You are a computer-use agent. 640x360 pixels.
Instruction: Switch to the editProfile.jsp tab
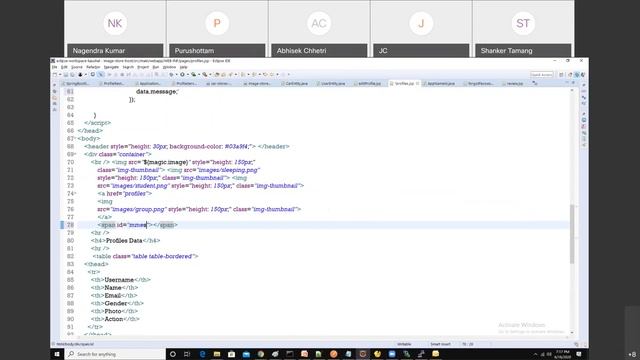pos(369,83)
